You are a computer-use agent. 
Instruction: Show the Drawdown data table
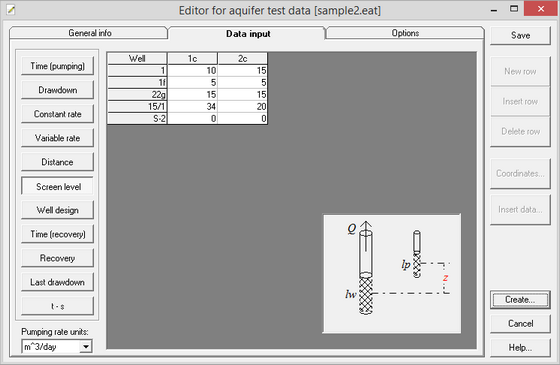57,90
